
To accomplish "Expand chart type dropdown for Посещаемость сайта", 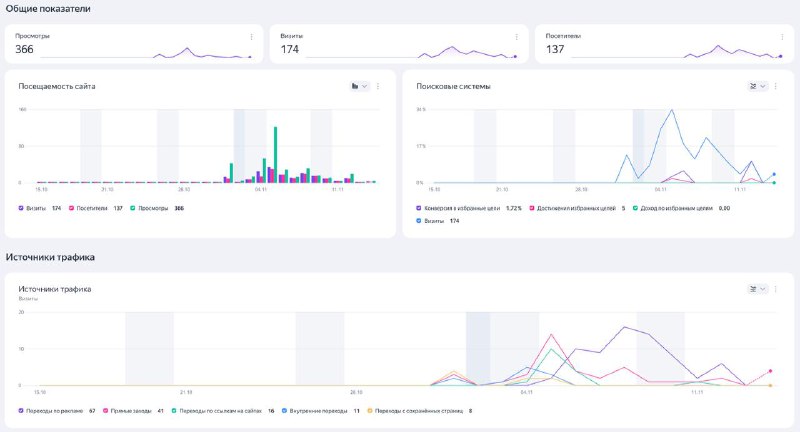I will click(359, 86).
